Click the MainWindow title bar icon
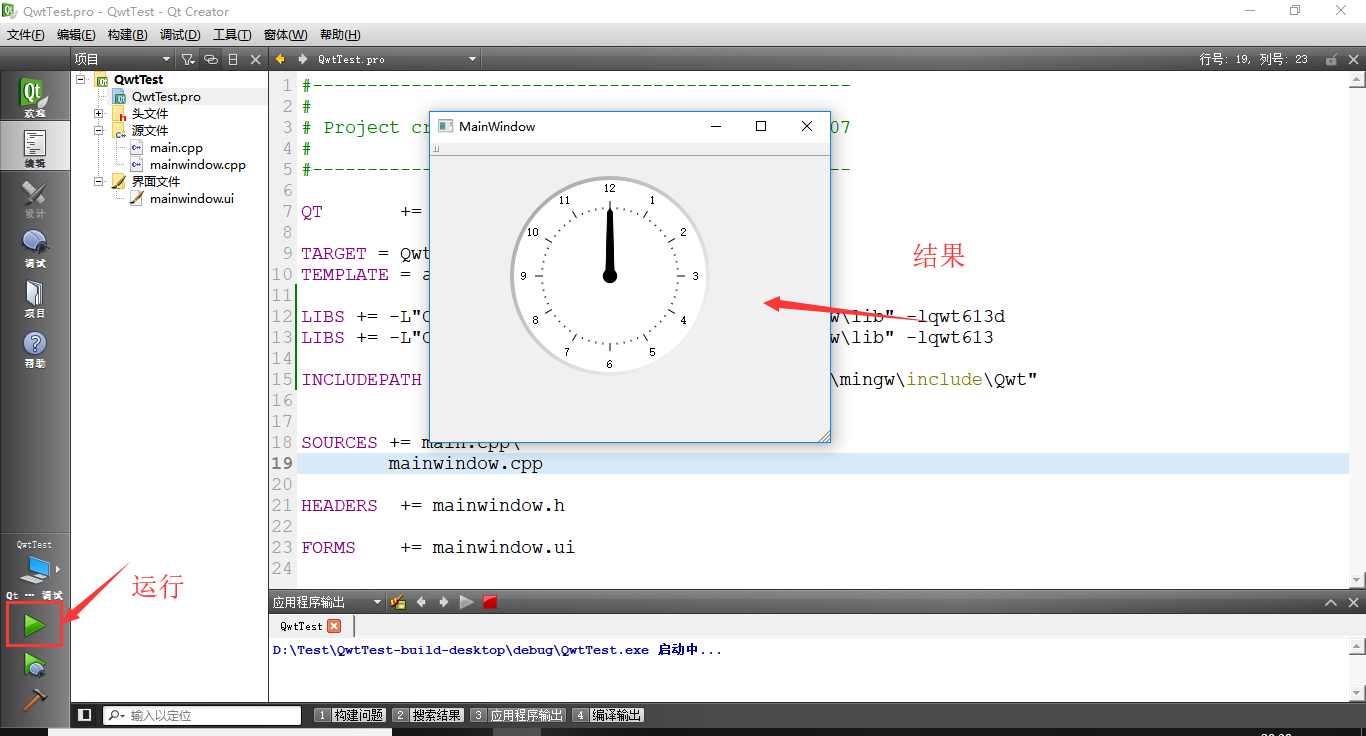 coord(445,126)
